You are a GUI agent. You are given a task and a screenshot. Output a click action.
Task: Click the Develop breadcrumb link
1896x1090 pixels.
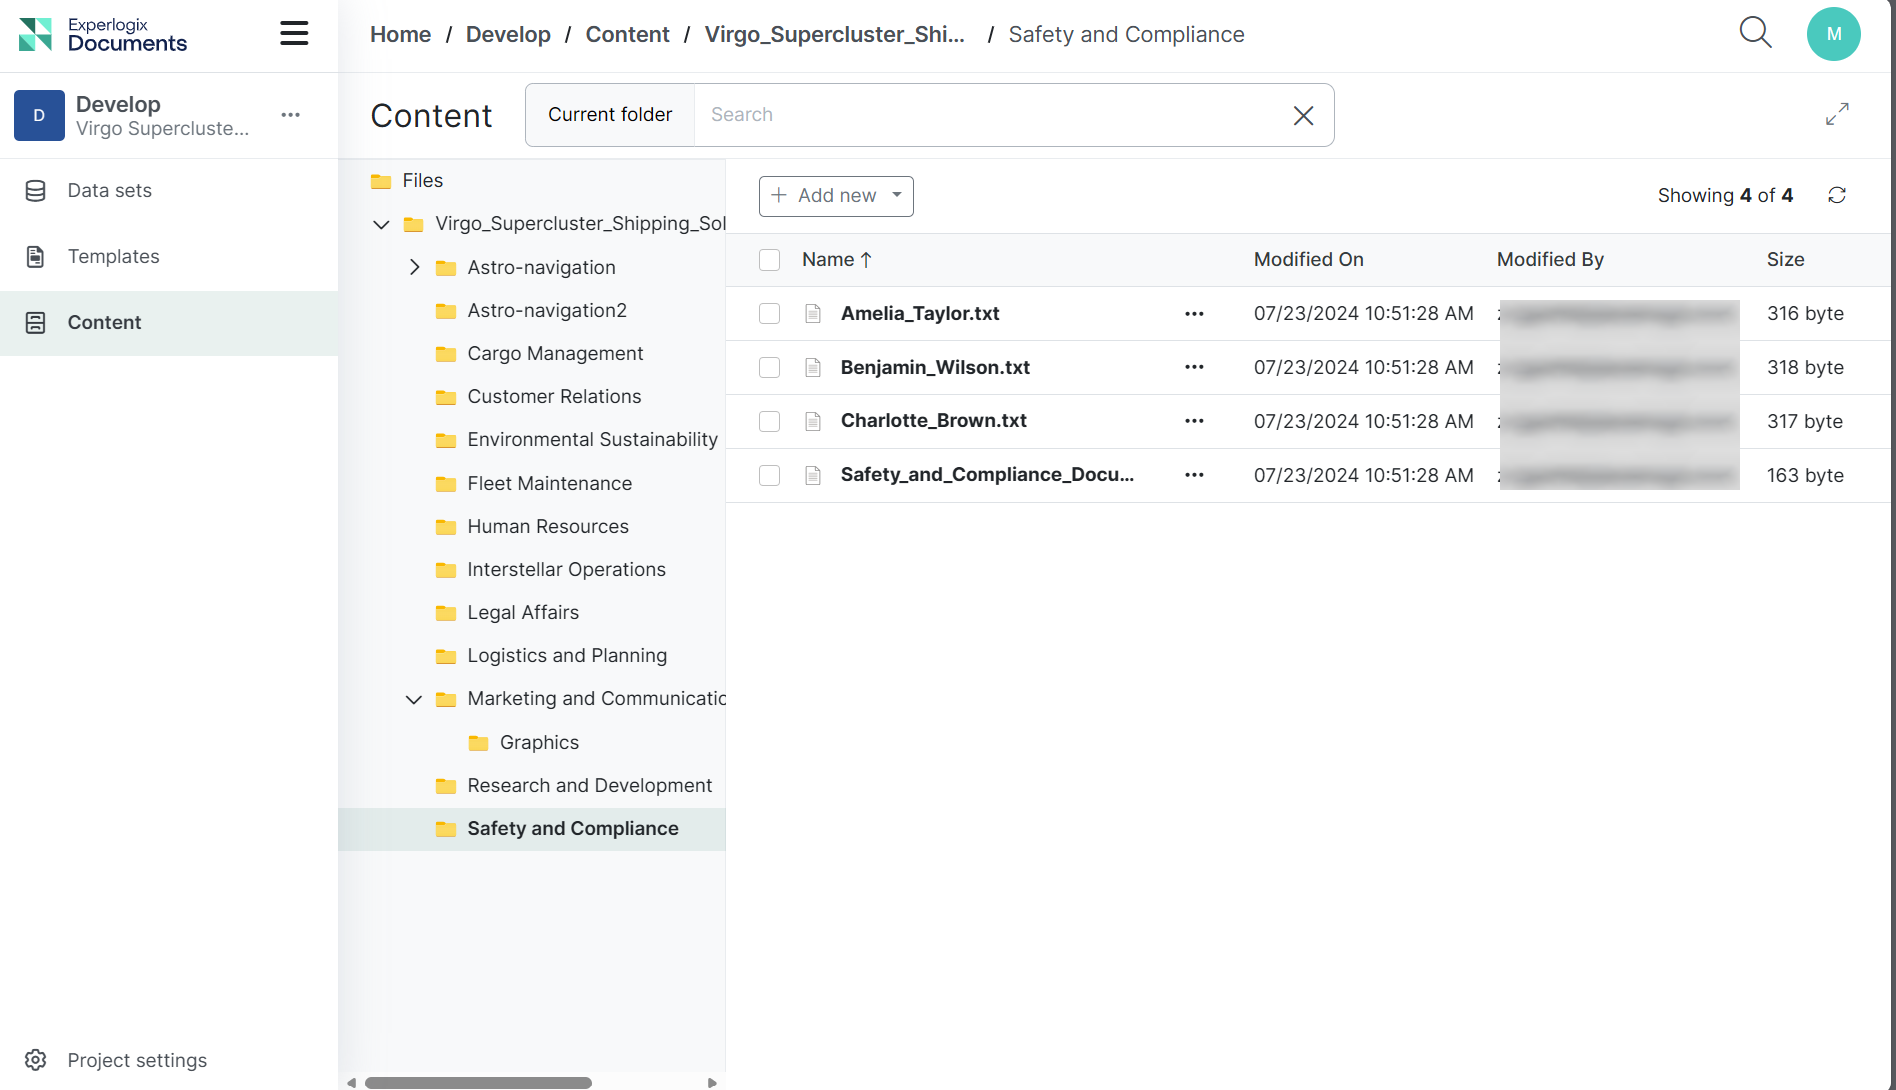click(x=508, y=35)
